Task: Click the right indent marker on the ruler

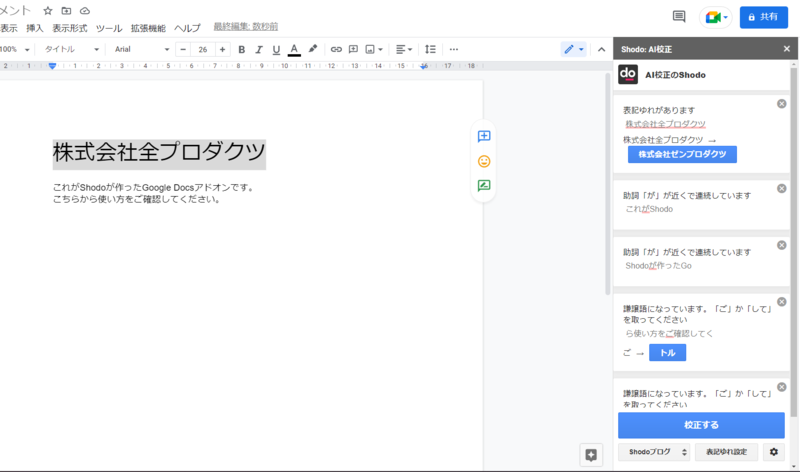Action: click(424, 66)
